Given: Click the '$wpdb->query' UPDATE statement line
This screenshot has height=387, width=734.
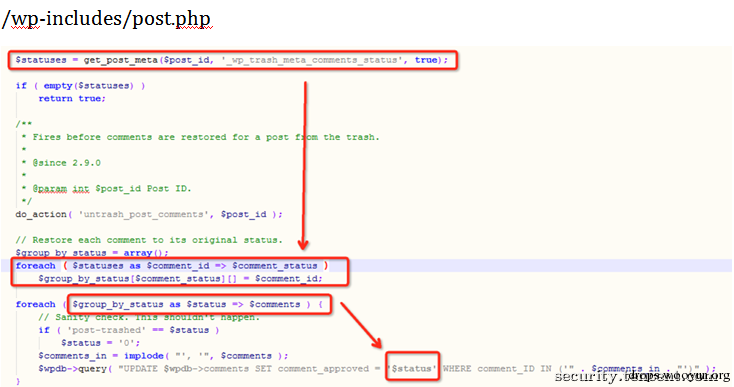Looking at the screenshot, I should pyautogui.click(x=377, y=369).
